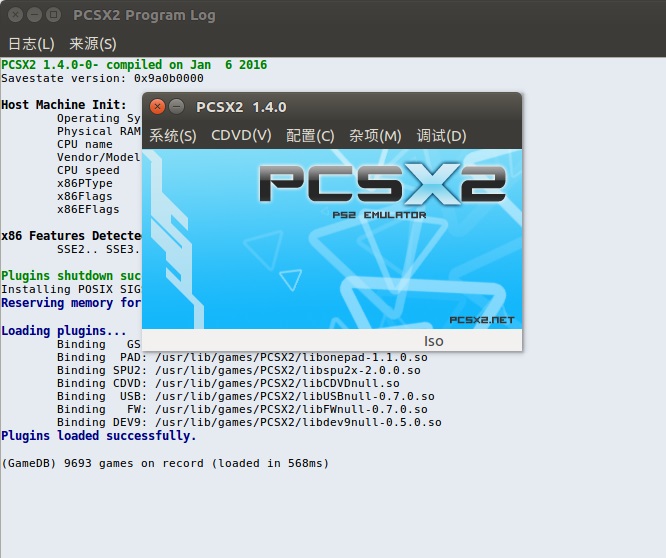Click the 'PCSX2 1.4.0-0- compiled on Jan 6 2016' line
The width and height of the screenshot is (666, 558).
click(x=134, y=65)
